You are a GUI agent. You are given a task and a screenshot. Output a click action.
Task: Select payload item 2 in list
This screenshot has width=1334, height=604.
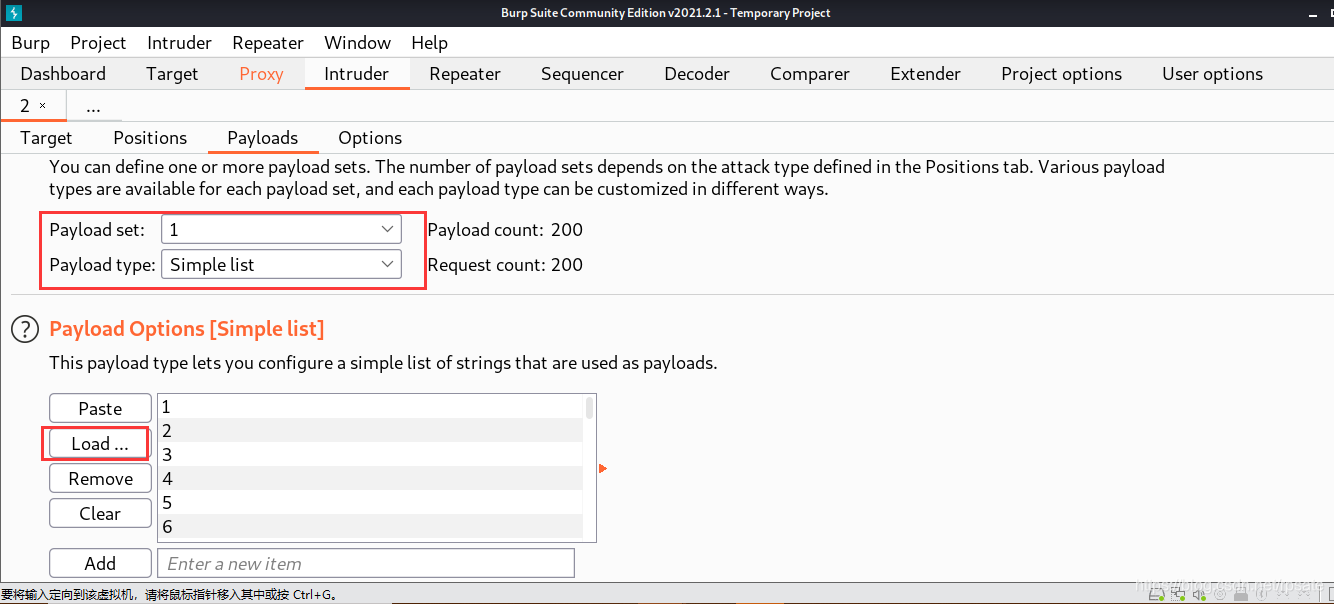[370, 431]
